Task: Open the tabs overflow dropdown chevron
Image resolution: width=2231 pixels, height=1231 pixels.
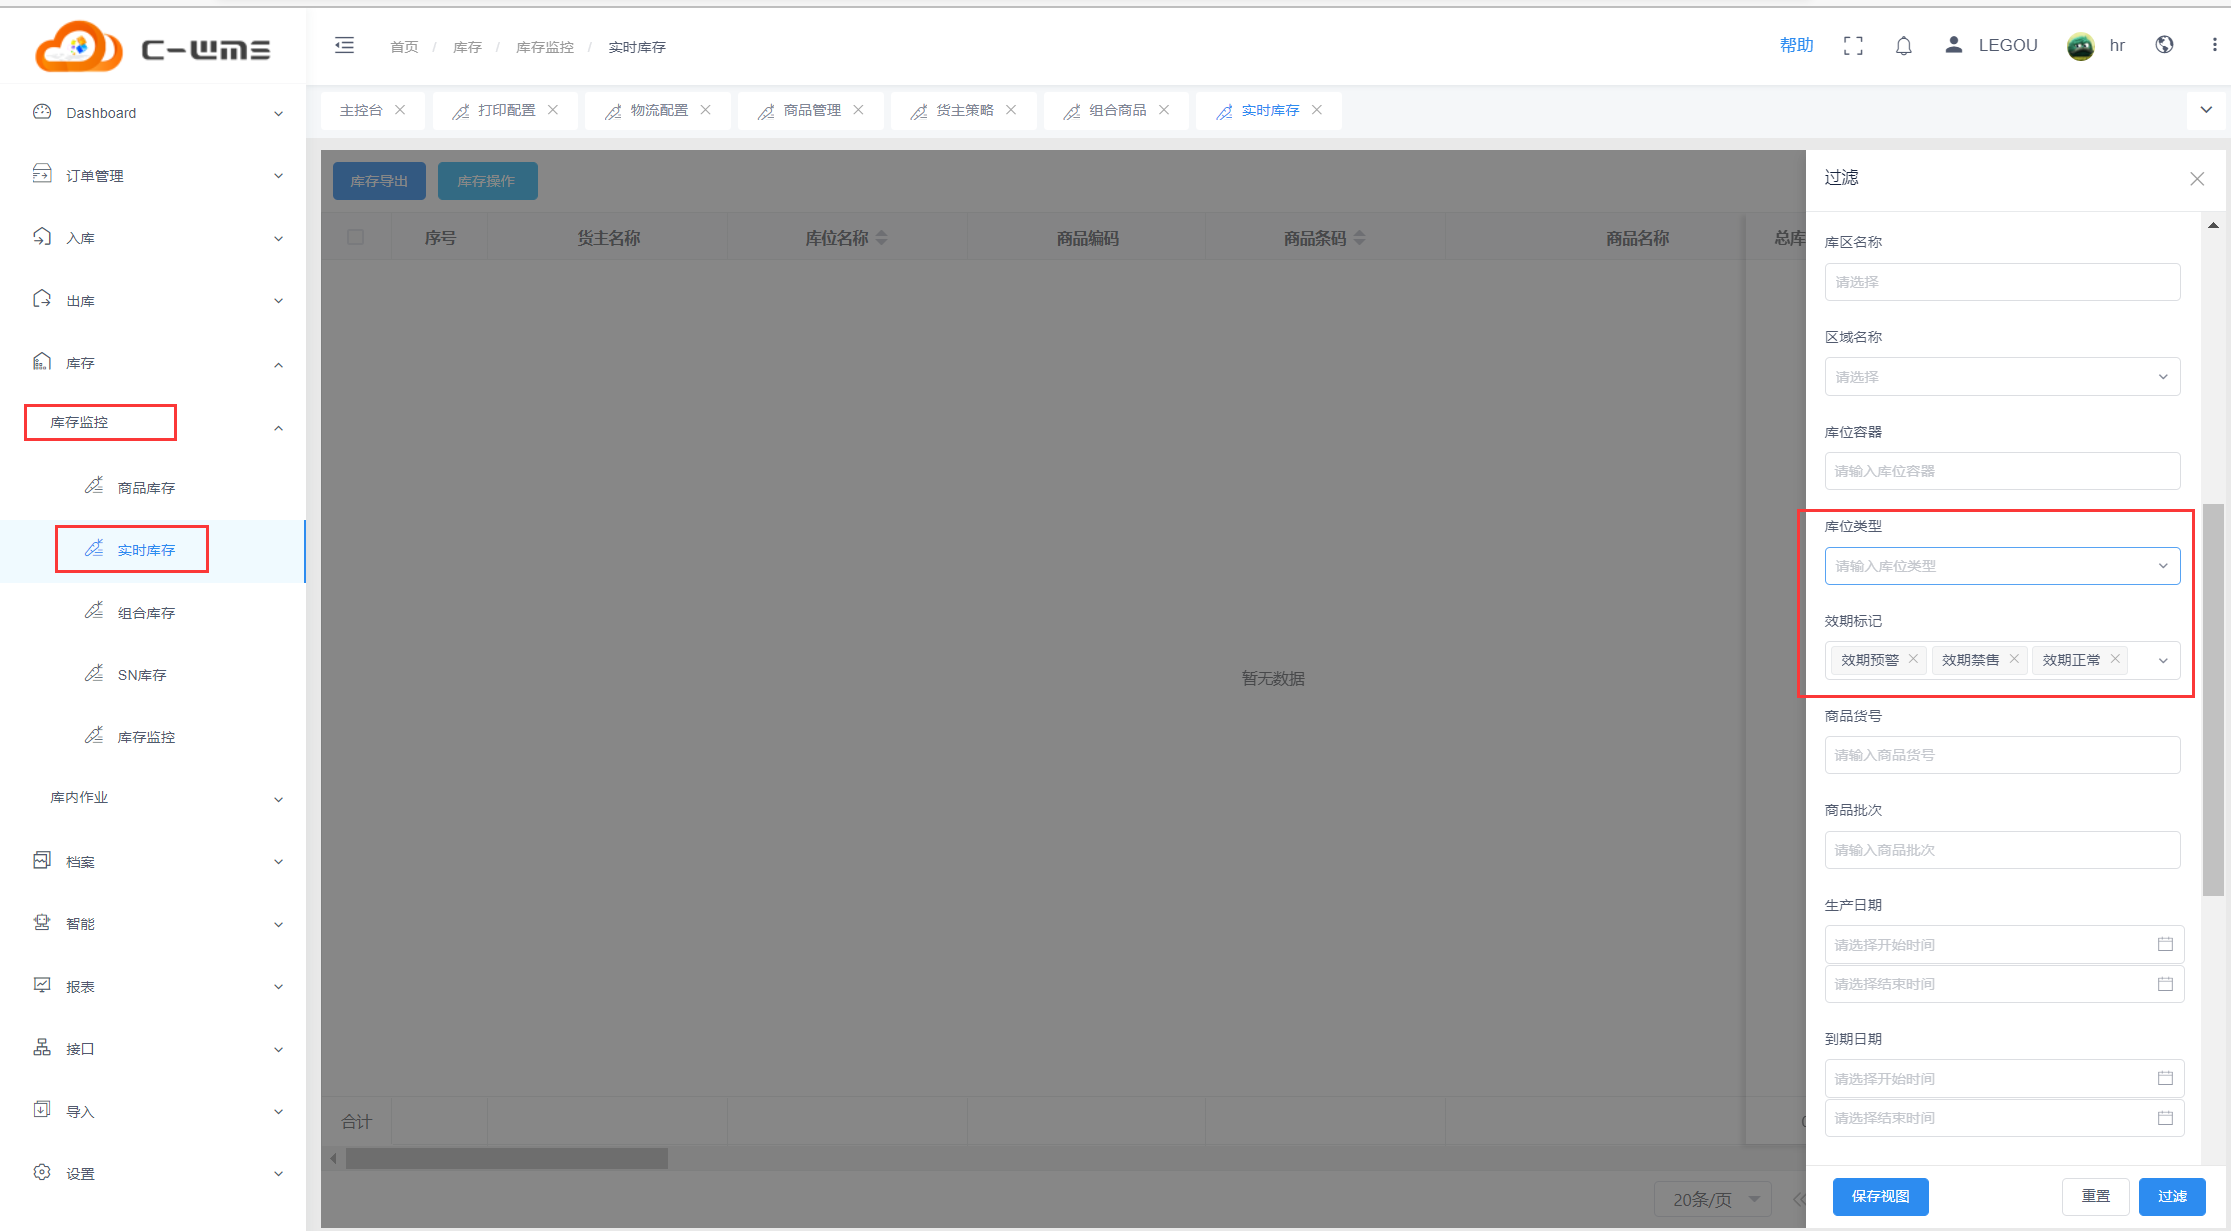Action: click(2206, 110)
